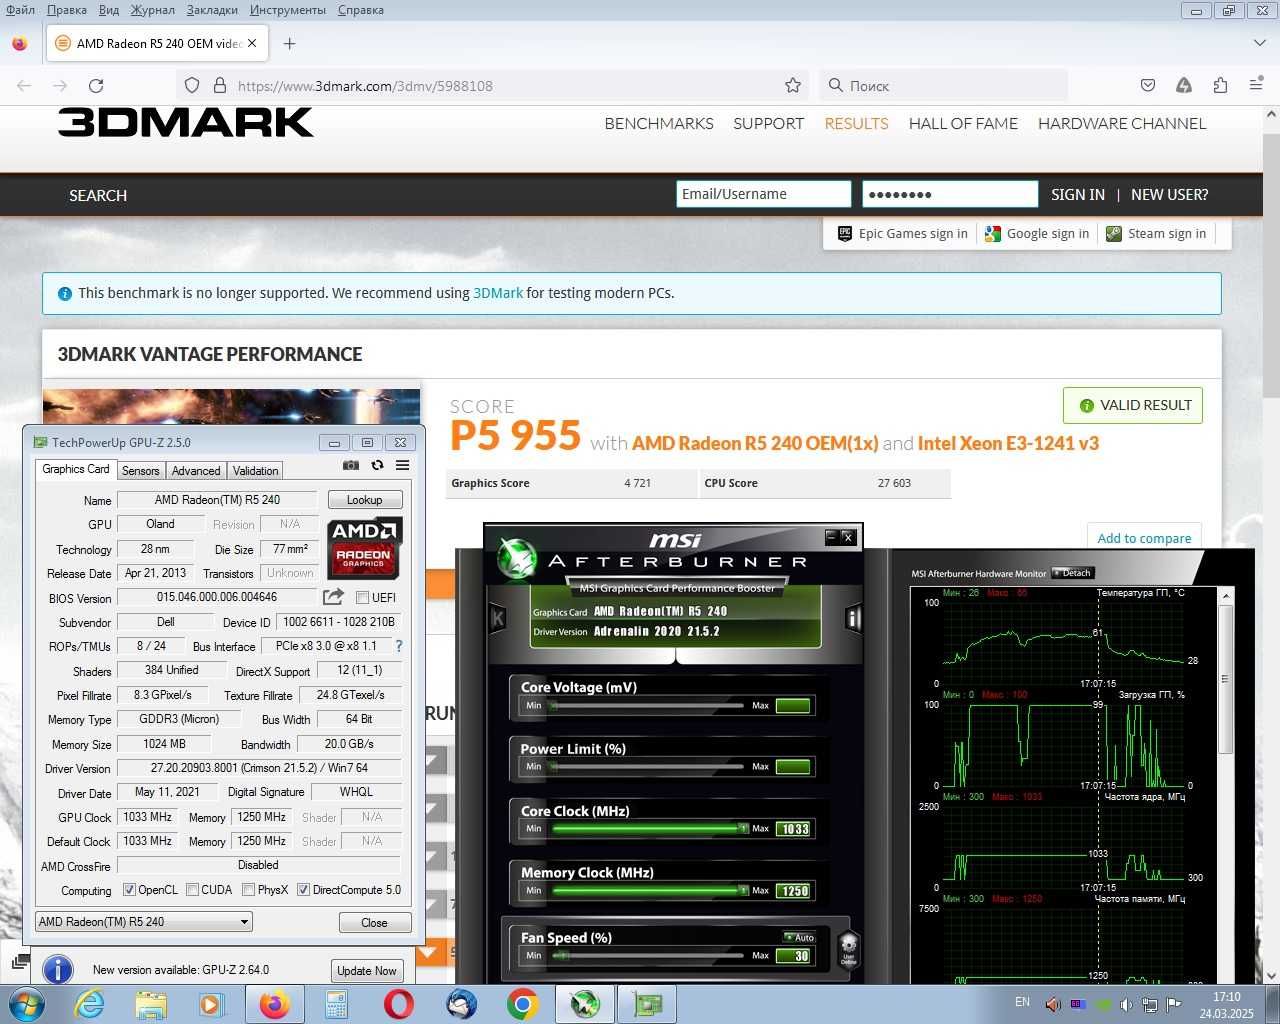Click the Email/Username input field
The width and height of the screenshot is (1280, 1024).
pos(763,194)
